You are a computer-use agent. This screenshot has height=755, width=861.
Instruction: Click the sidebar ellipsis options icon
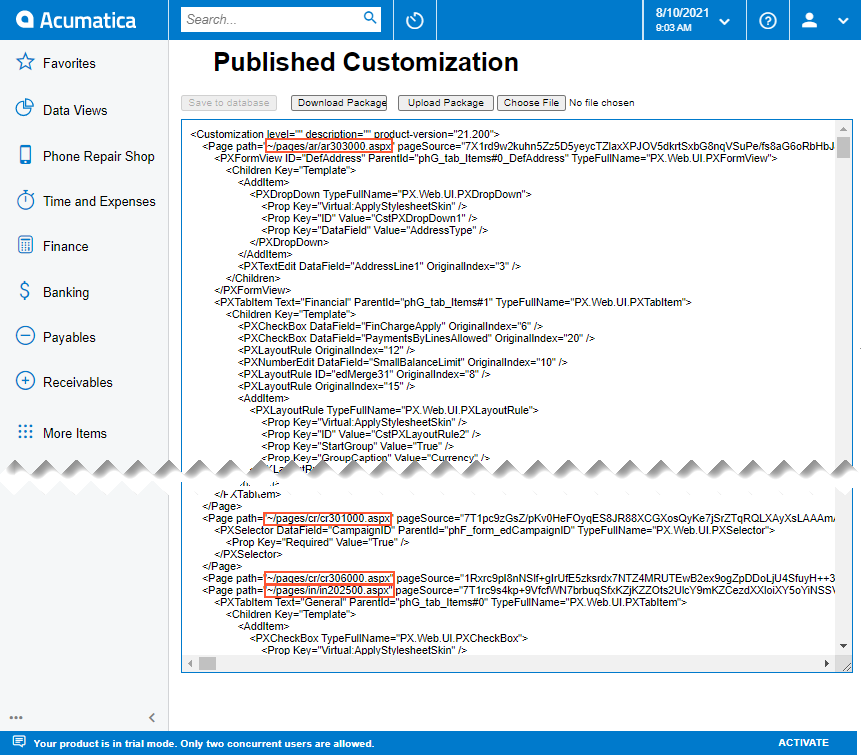16,718
